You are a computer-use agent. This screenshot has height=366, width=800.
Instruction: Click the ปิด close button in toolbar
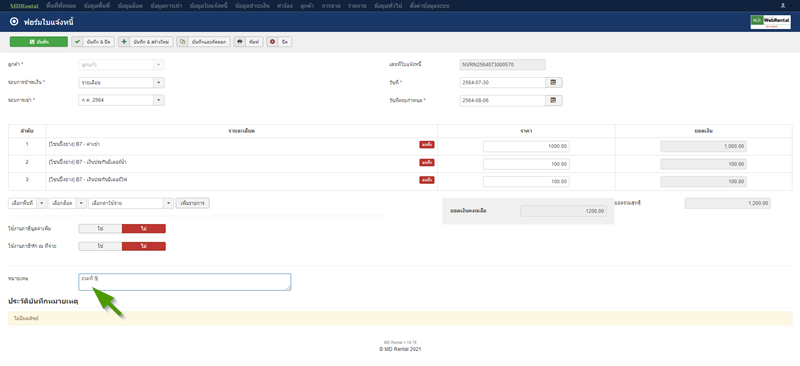tap(279, 42)
